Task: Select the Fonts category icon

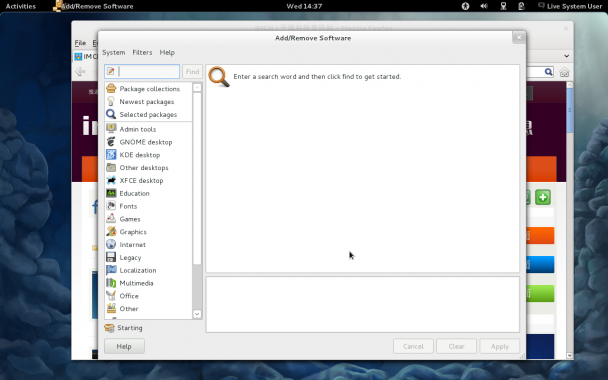Action: 111,206
